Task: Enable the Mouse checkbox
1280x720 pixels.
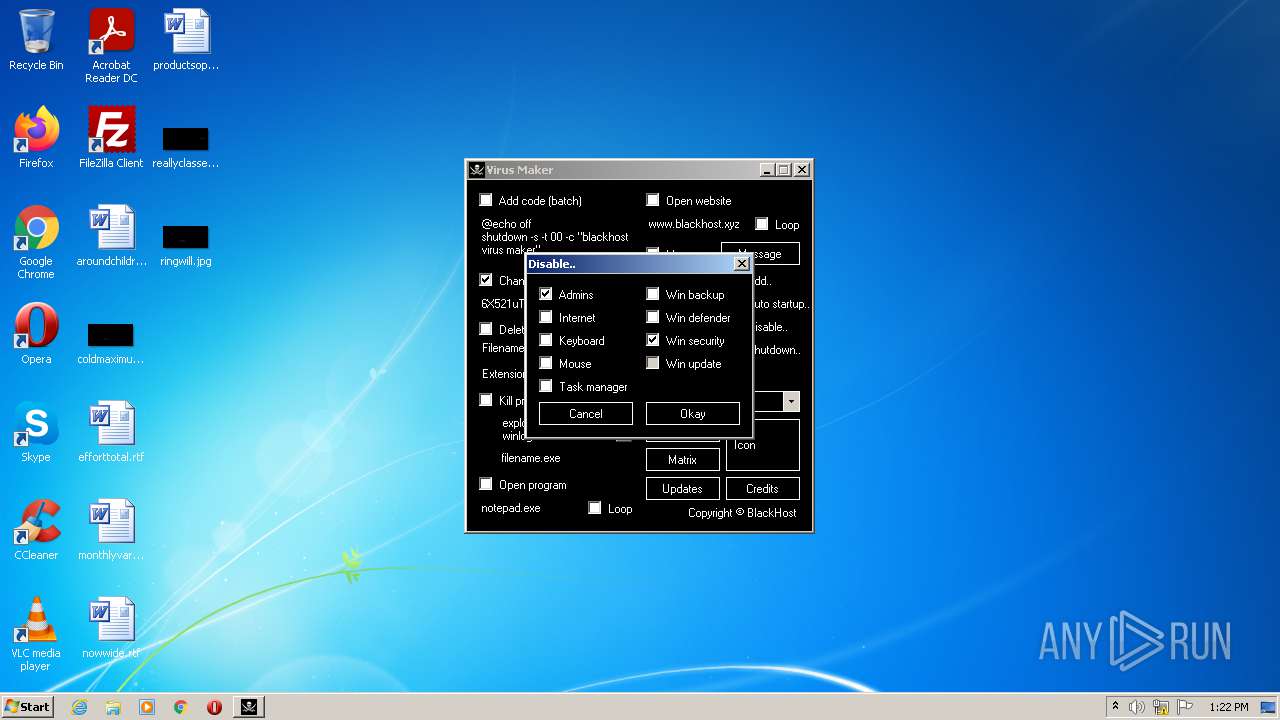Action: tap(546, 363)
